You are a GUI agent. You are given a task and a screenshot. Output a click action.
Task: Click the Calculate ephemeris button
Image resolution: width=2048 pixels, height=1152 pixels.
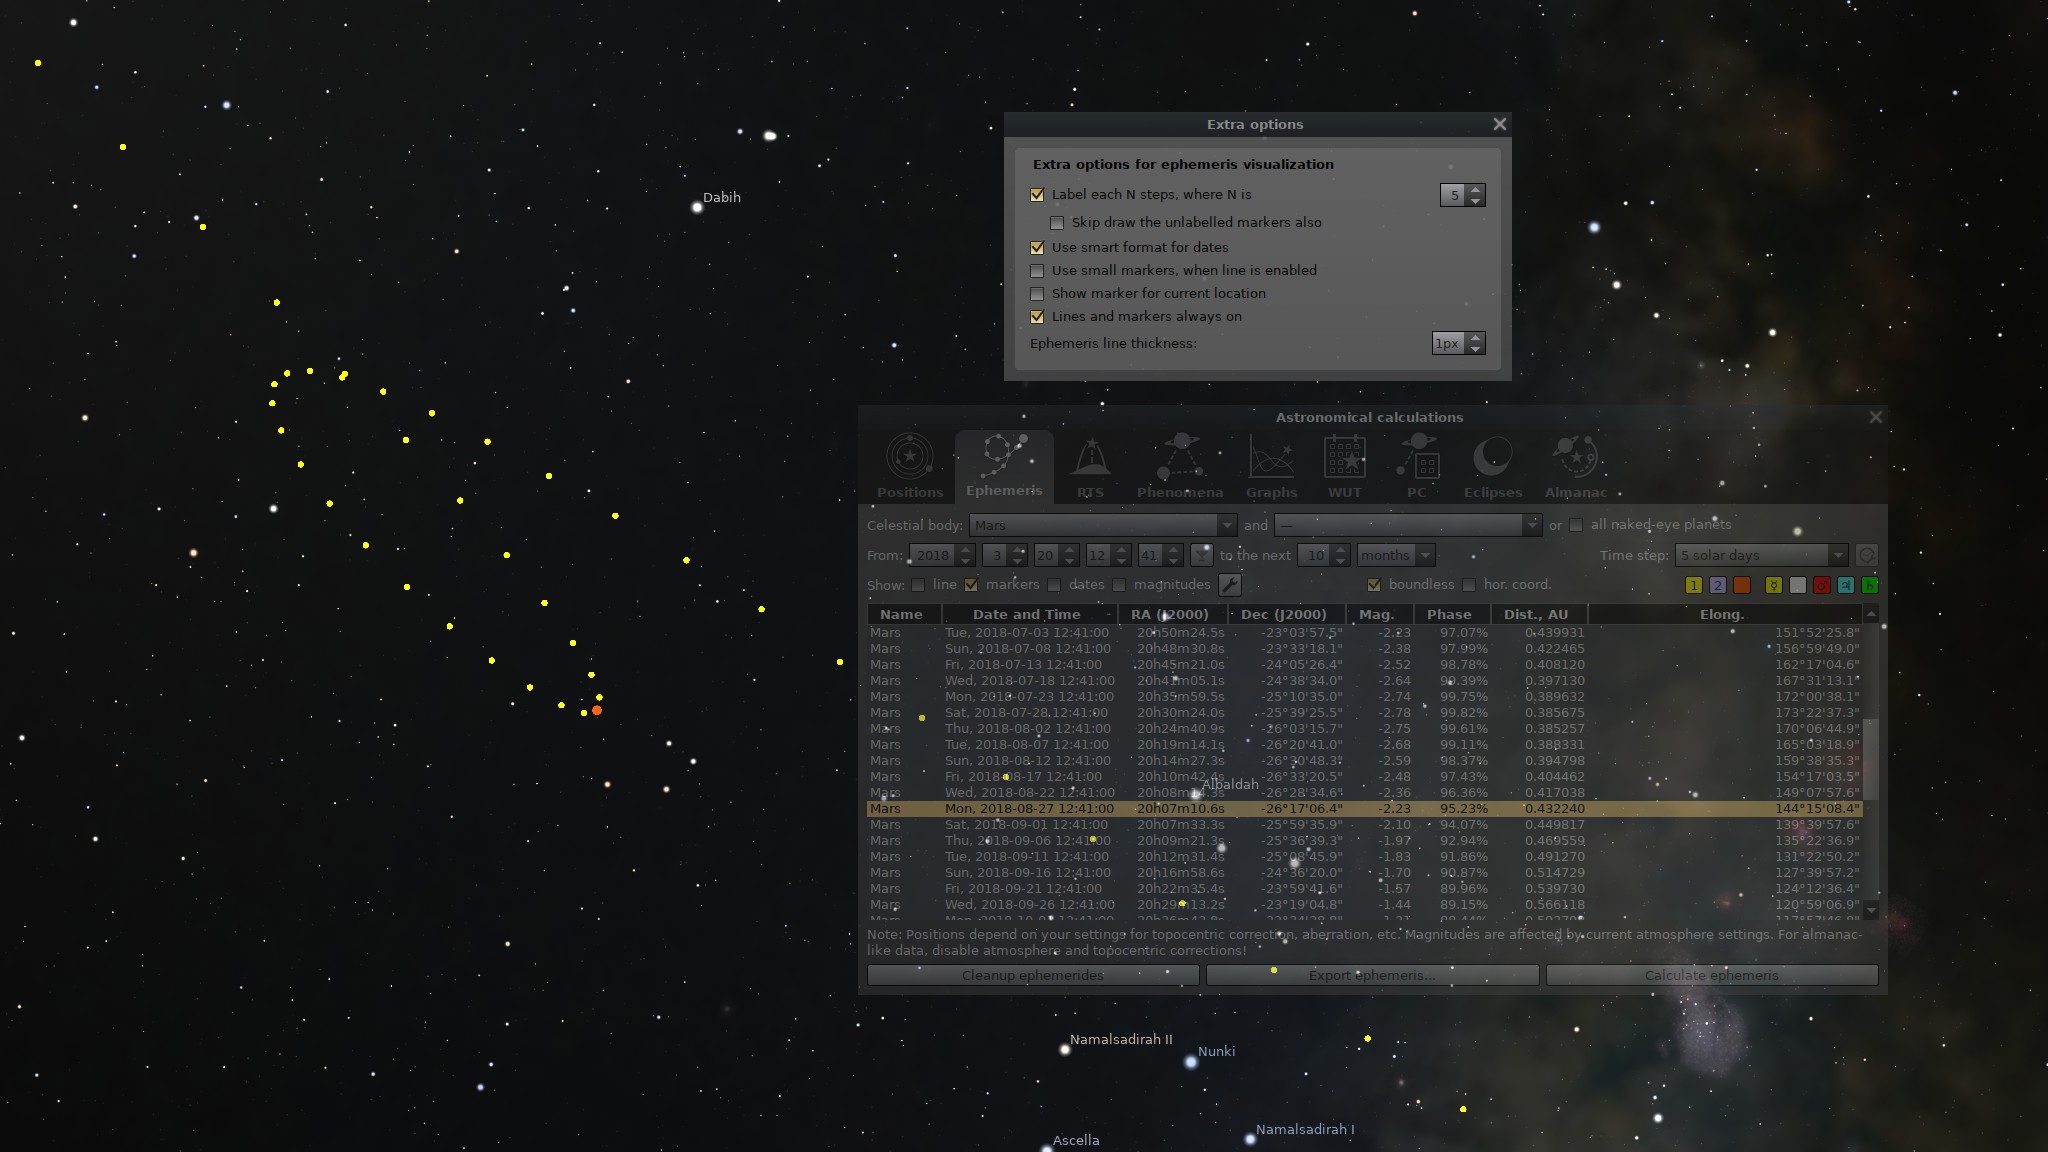click(1711, 975)
